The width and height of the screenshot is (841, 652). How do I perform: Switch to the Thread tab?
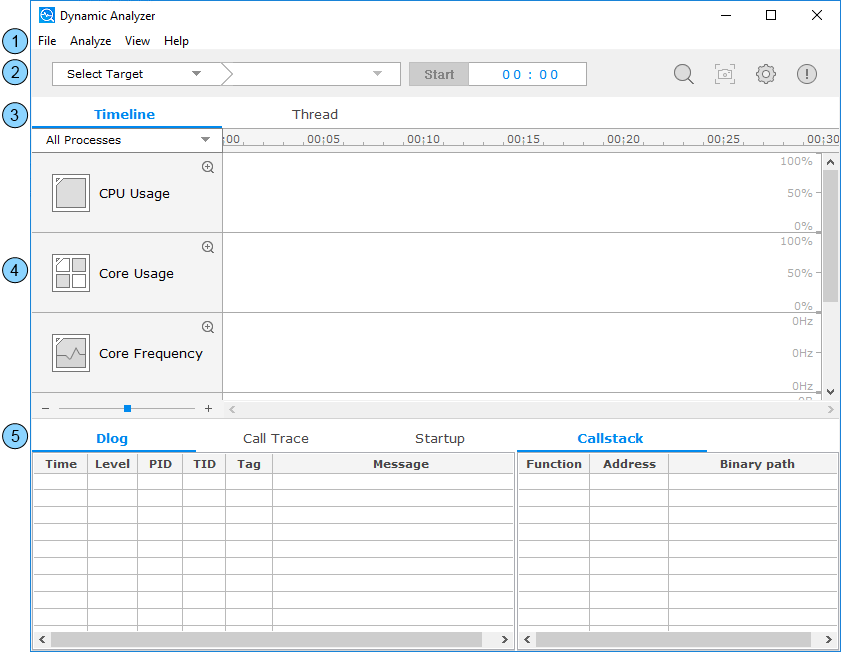pos(315,114)
